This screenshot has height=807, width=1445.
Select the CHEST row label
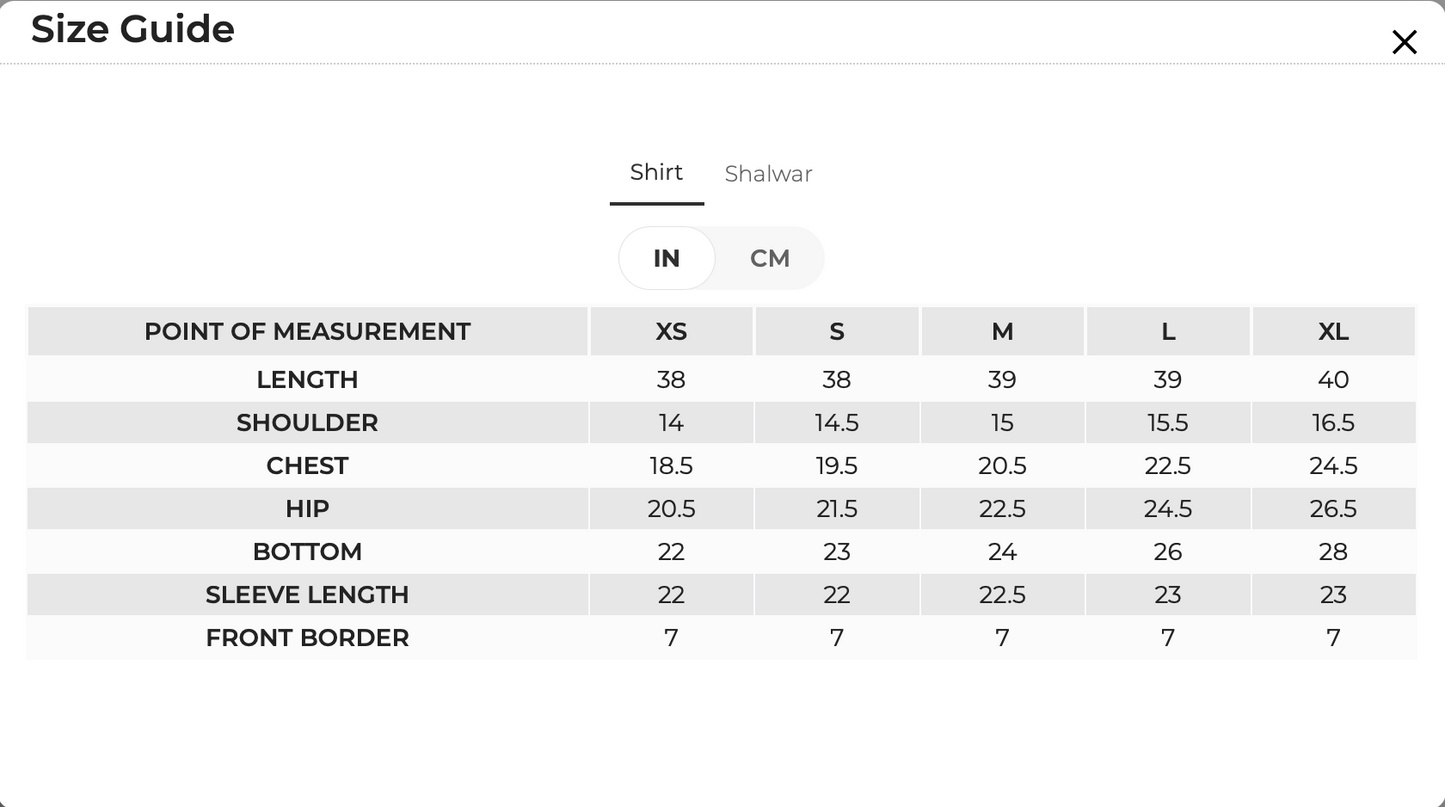307,466
